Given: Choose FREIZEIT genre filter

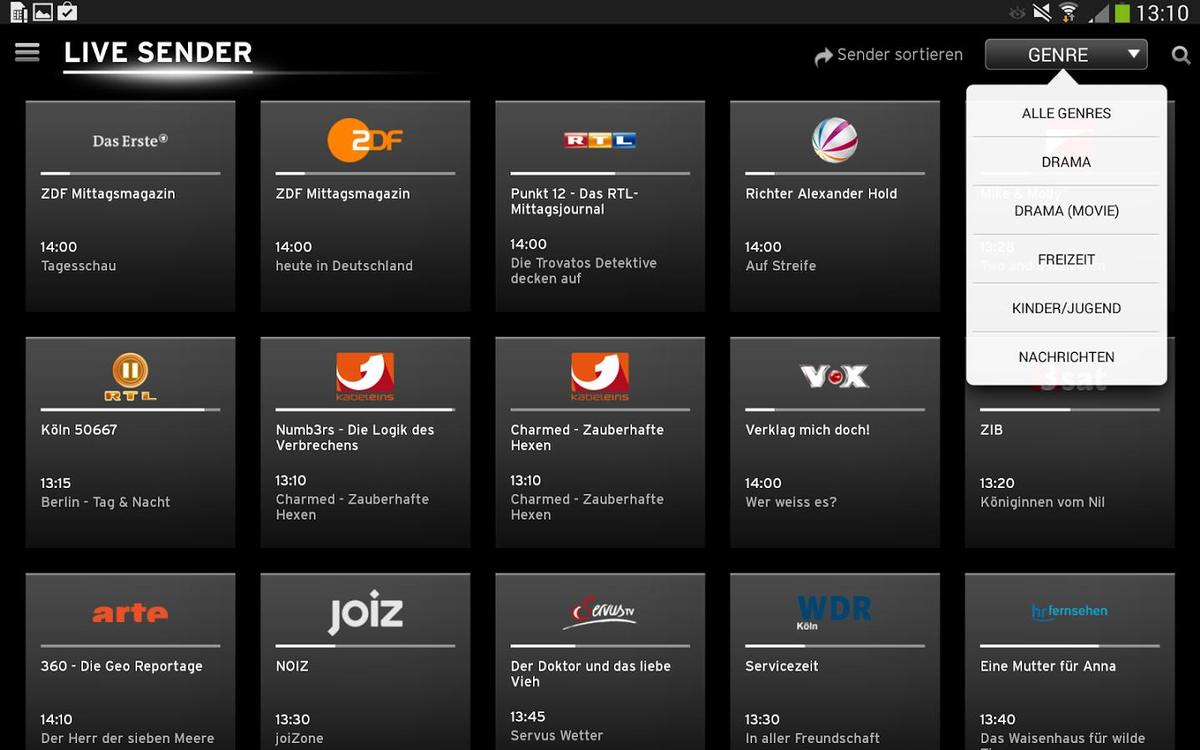Looking at the screenshot, I should [x=1066, y=259].
